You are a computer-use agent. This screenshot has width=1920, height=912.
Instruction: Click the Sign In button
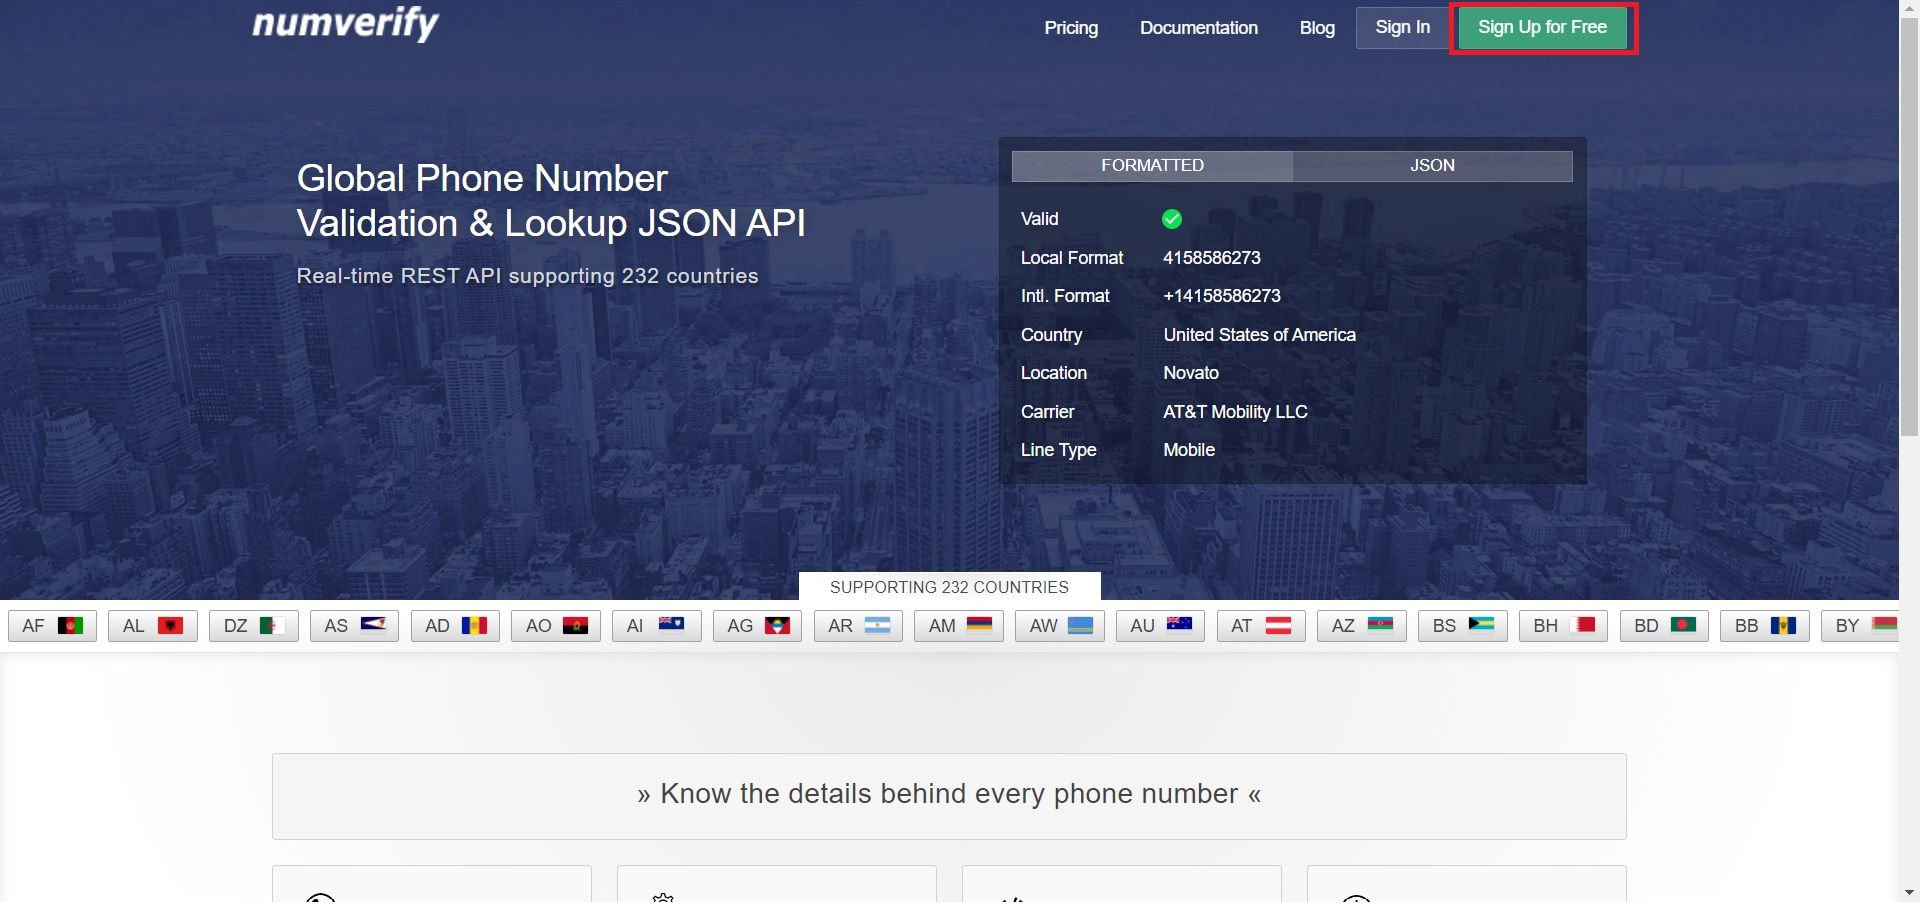pyautogui.click(x=1402, y=28)
